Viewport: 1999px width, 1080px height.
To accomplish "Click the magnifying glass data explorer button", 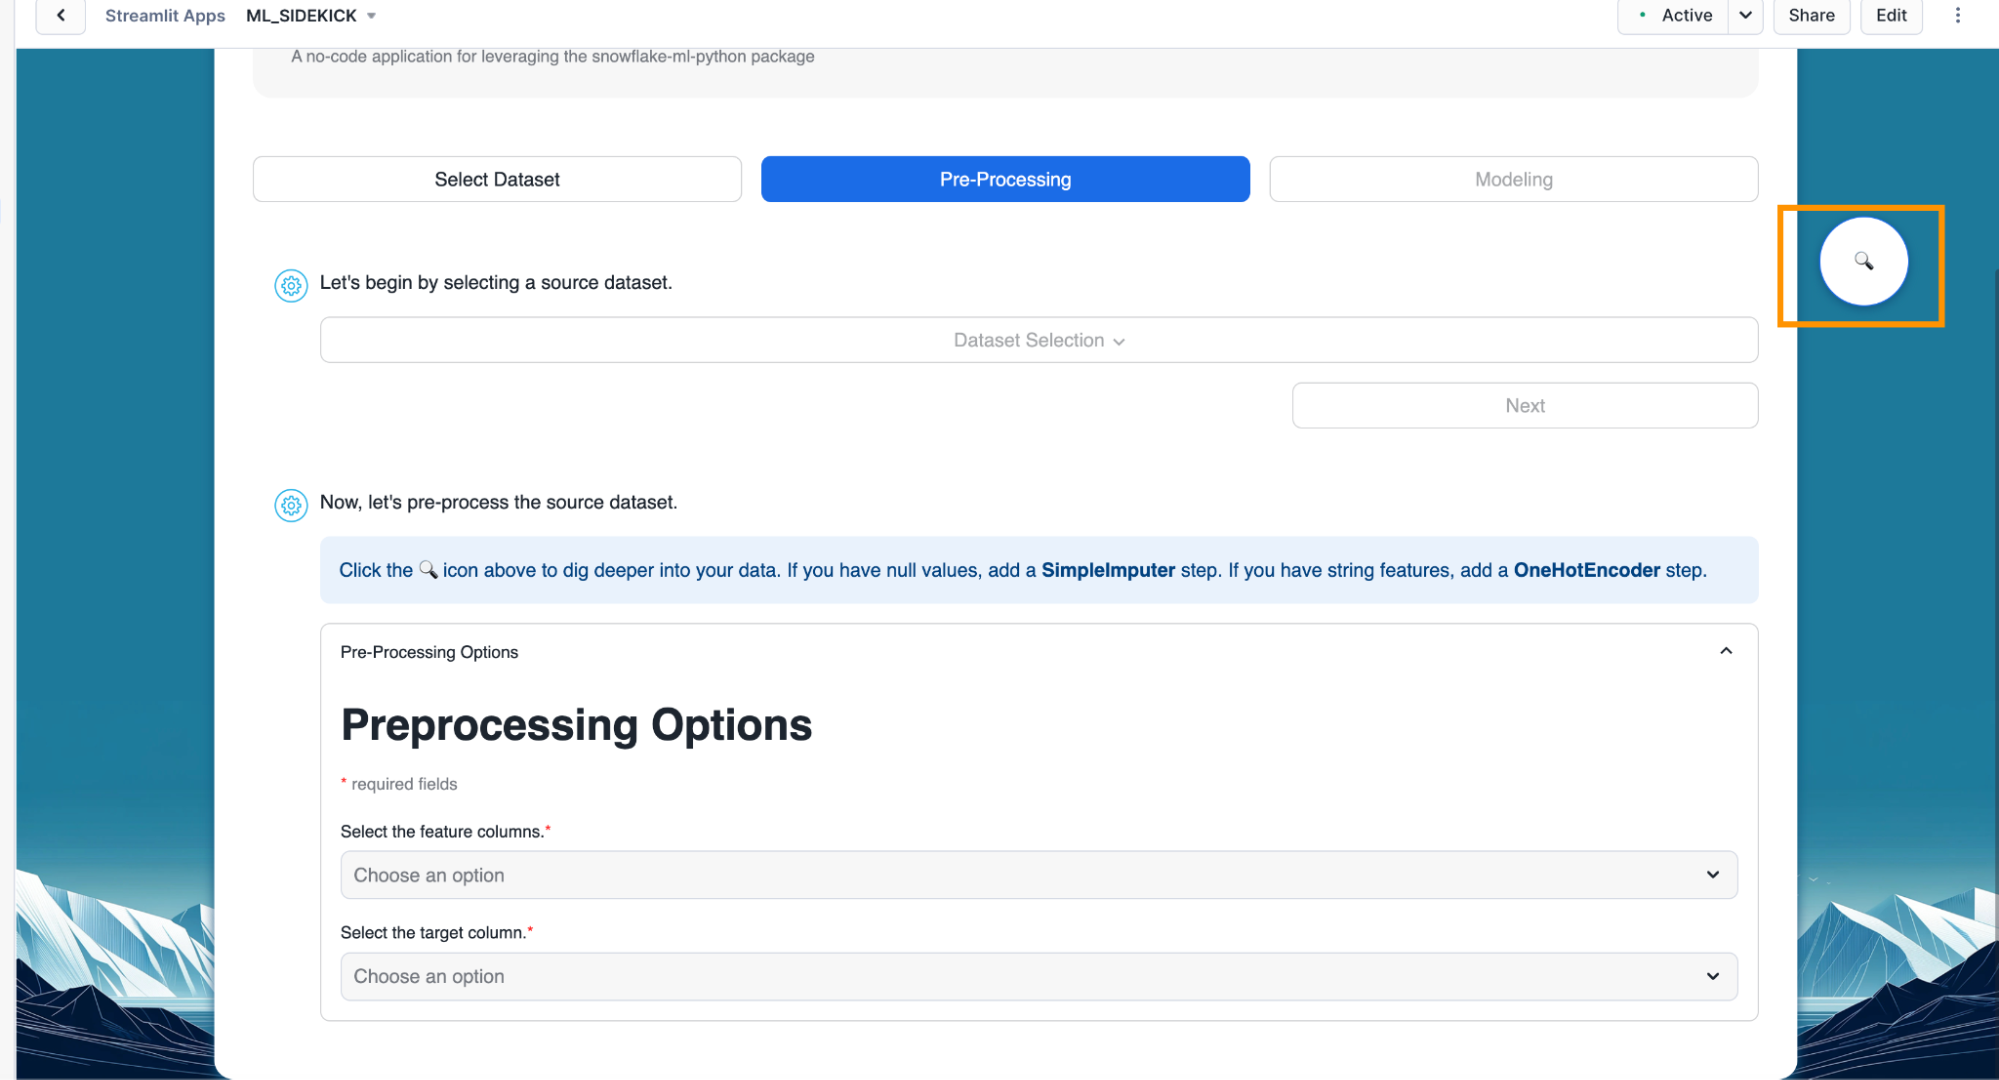I will point(1862,261).
